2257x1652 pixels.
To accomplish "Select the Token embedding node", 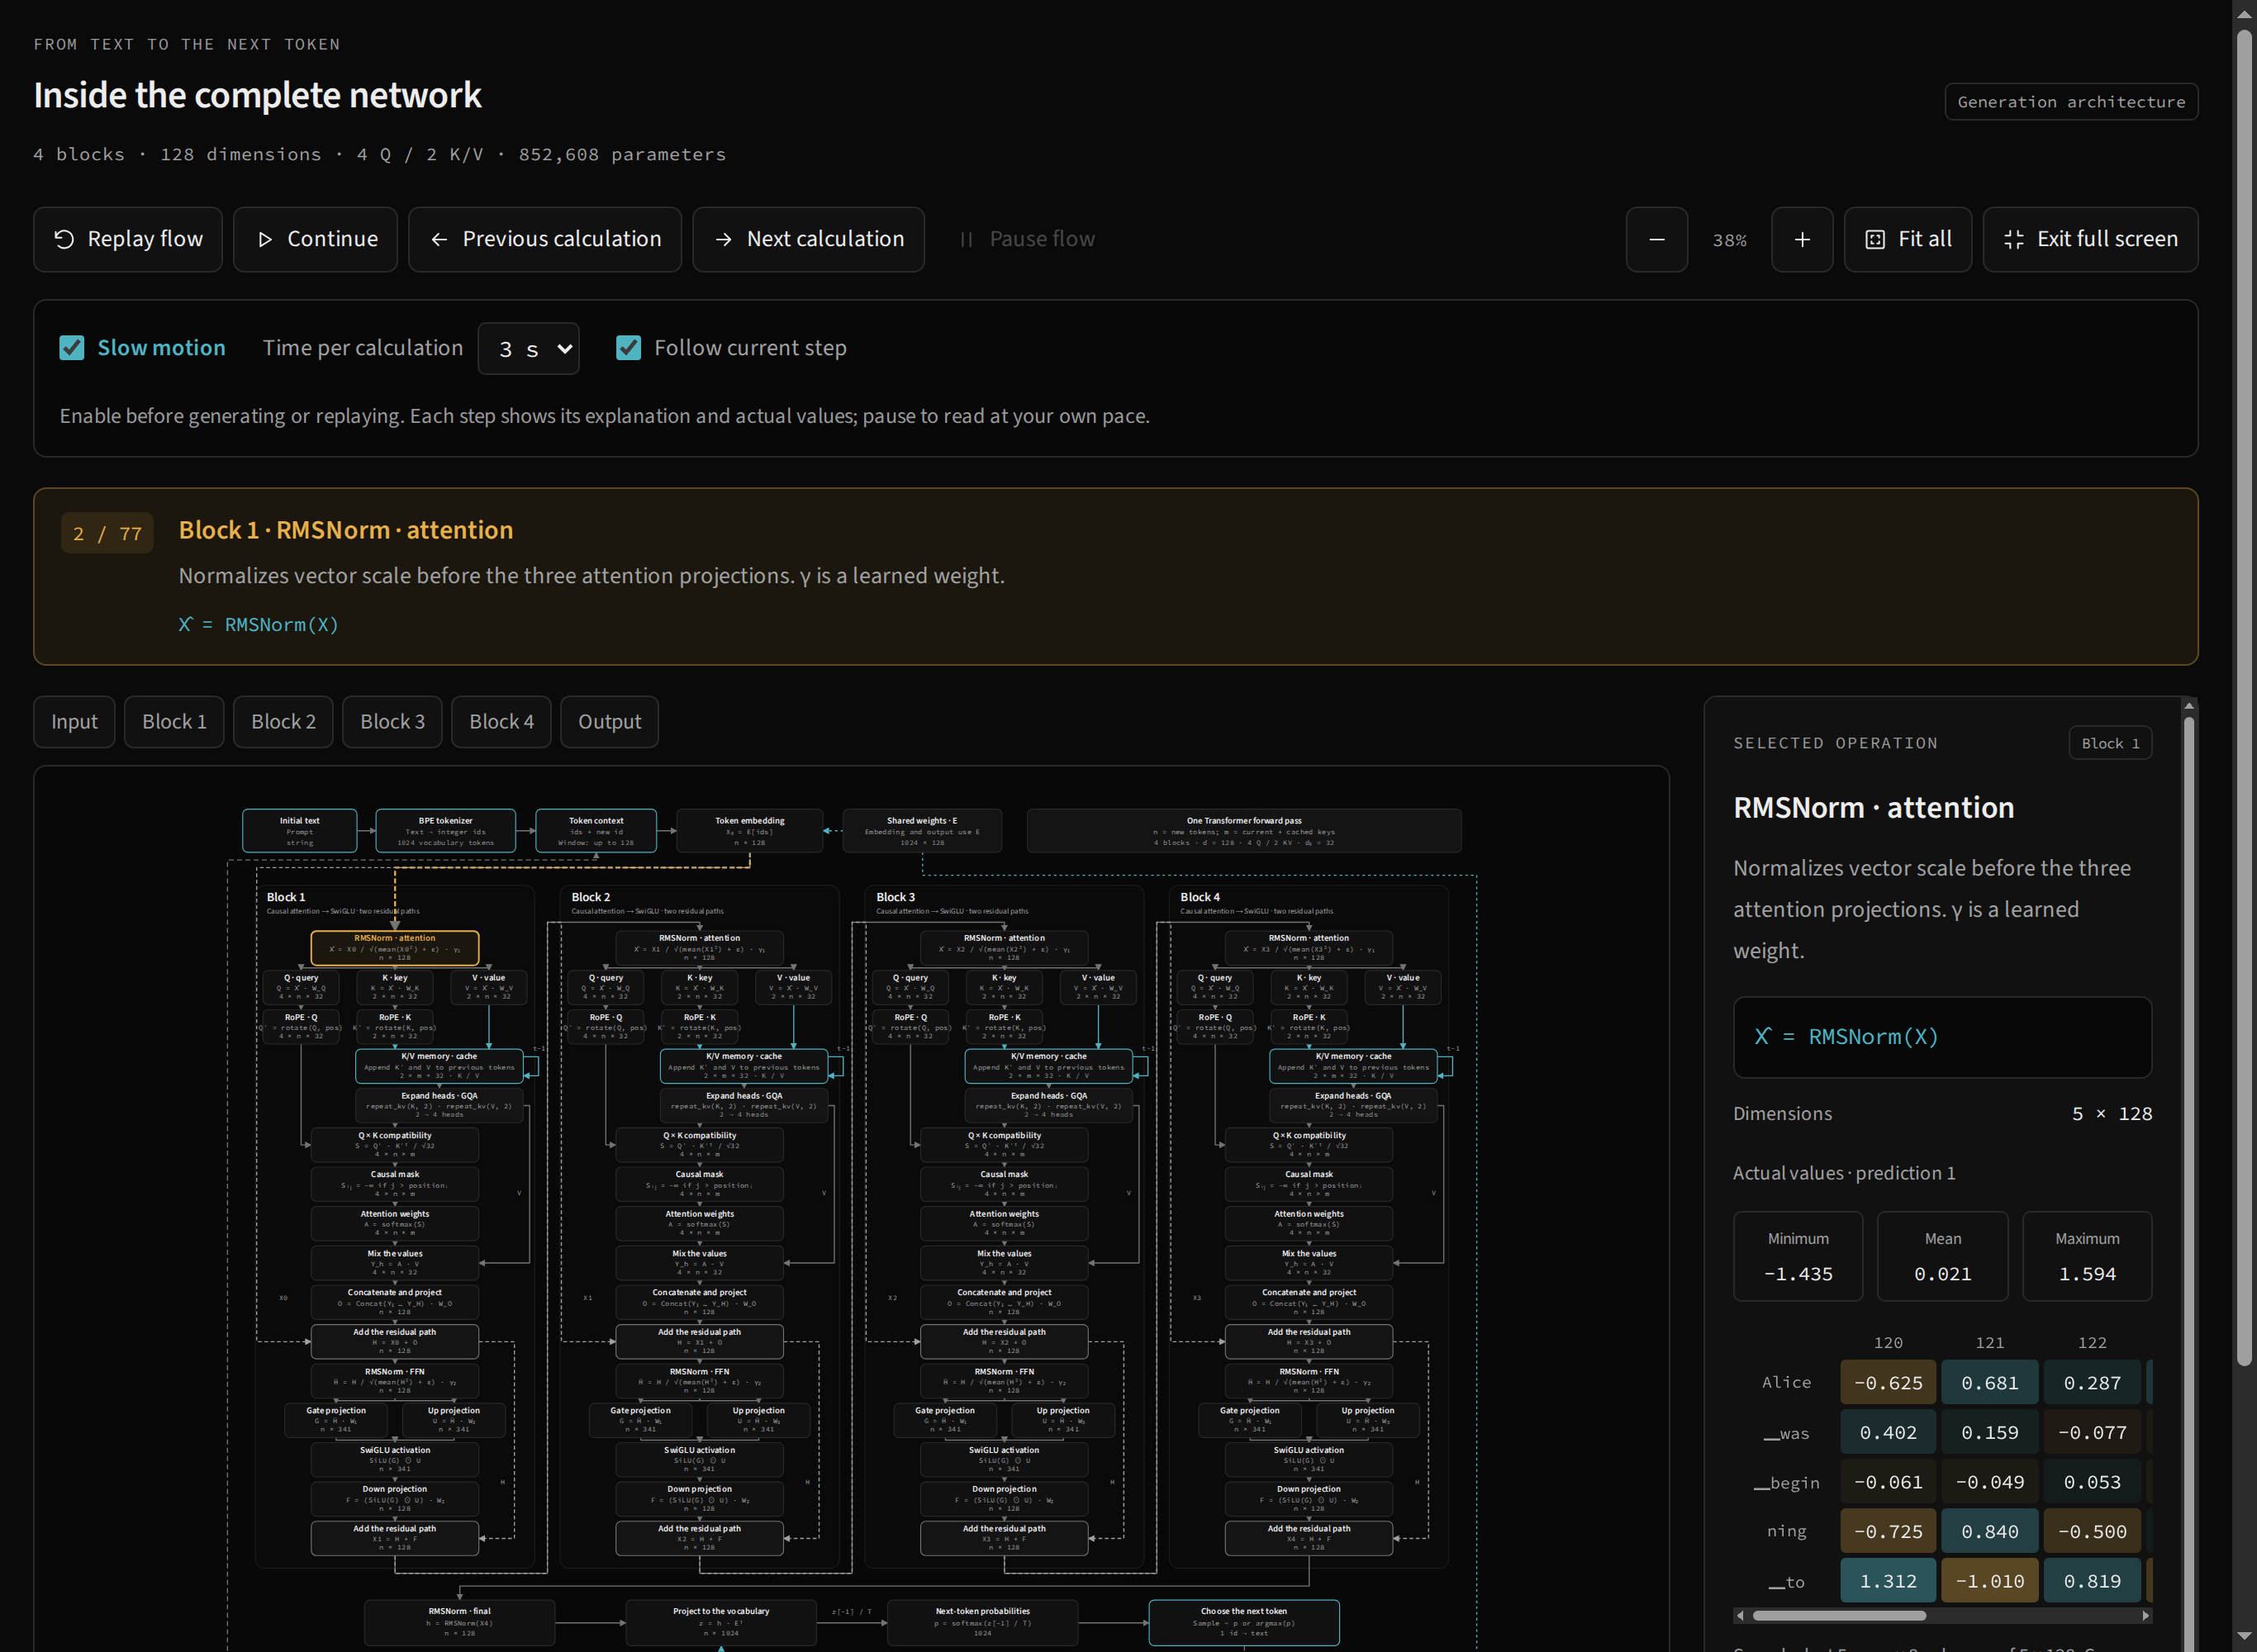I will point(750,831).
